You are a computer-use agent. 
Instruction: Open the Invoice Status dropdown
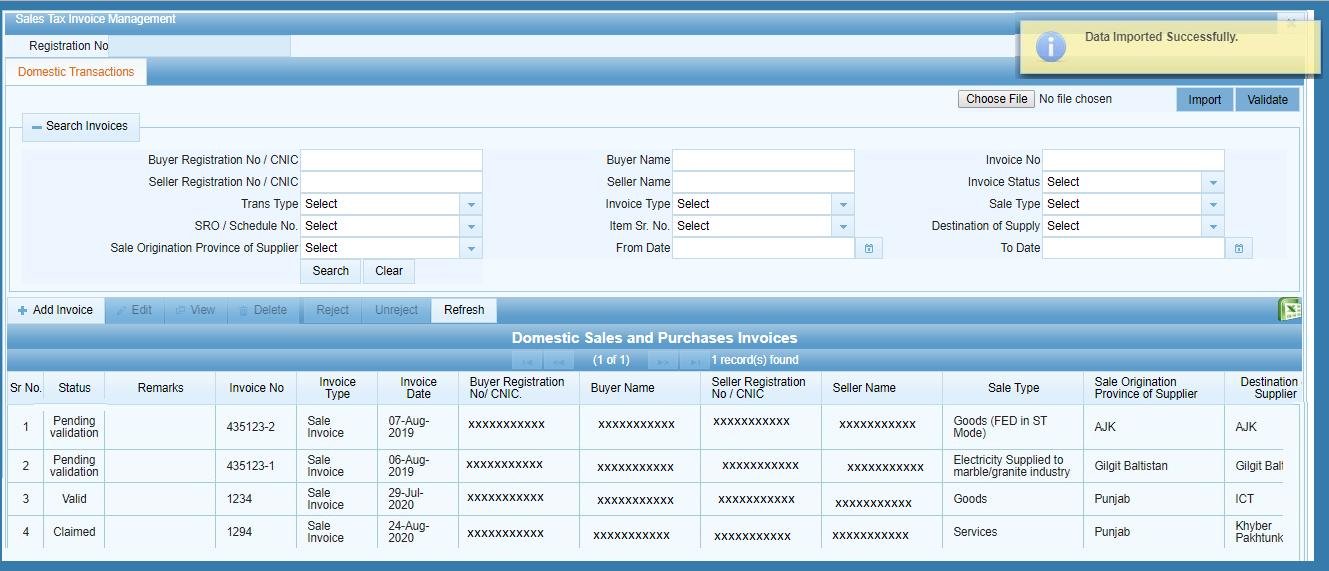point(1213,182)
